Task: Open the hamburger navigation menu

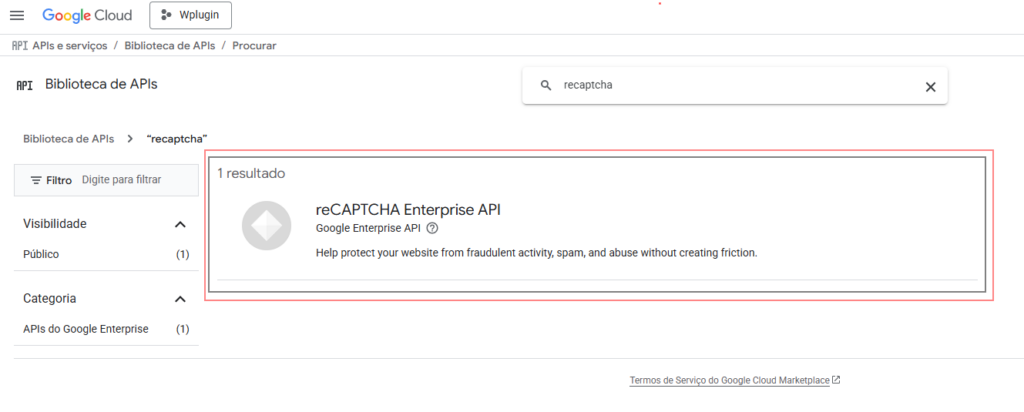Action: pyautogui.click(x=17, y=15)
